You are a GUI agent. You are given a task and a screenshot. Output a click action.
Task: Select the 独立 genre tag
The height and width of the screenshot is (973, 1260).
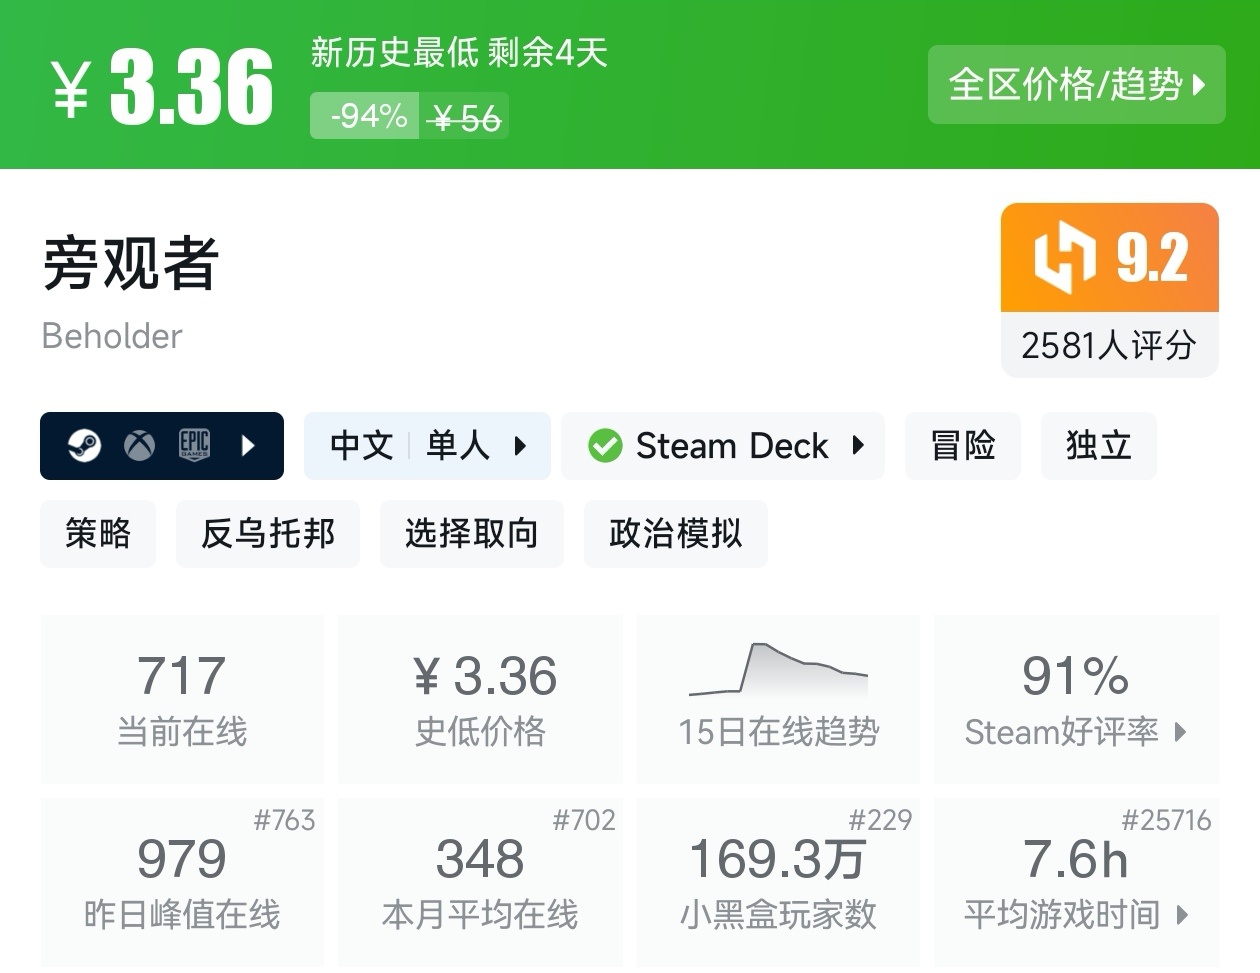point(1098,445)
